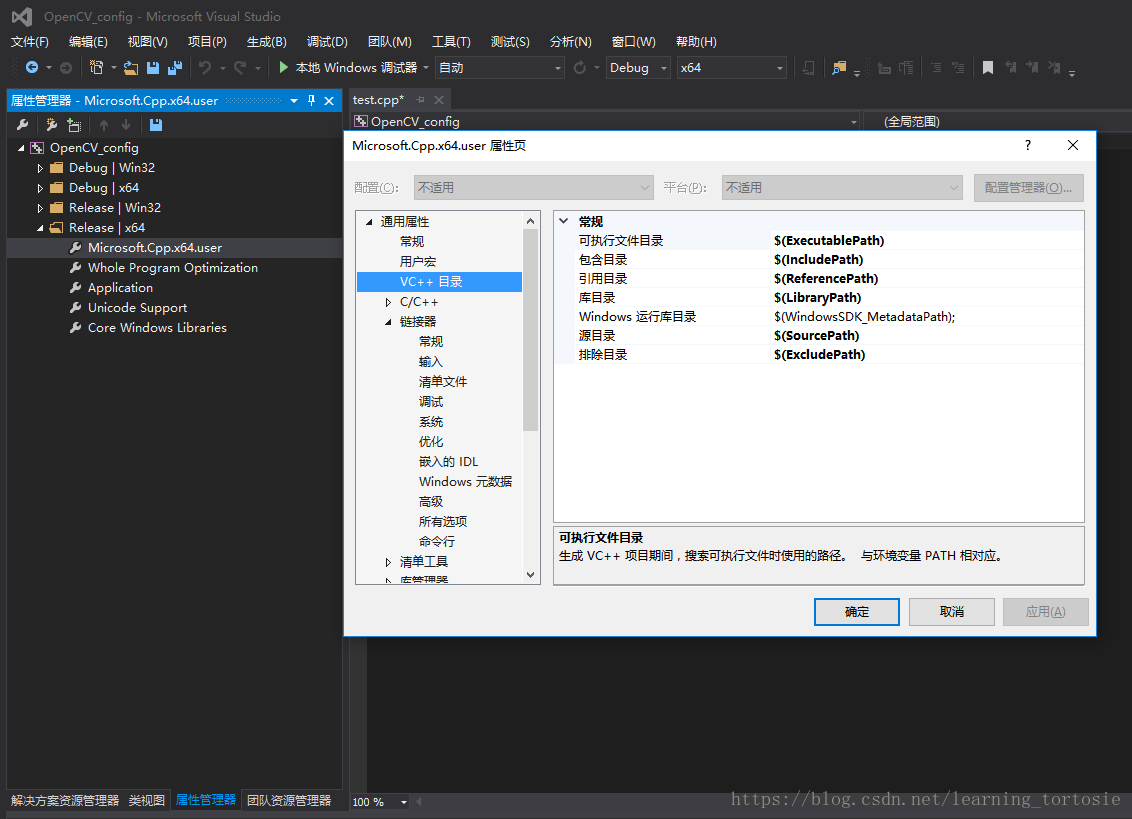The width and height of the screenshot is (1132, 819).
Task: Collapse the 常规 property group chevron
Action: (564, 221)
